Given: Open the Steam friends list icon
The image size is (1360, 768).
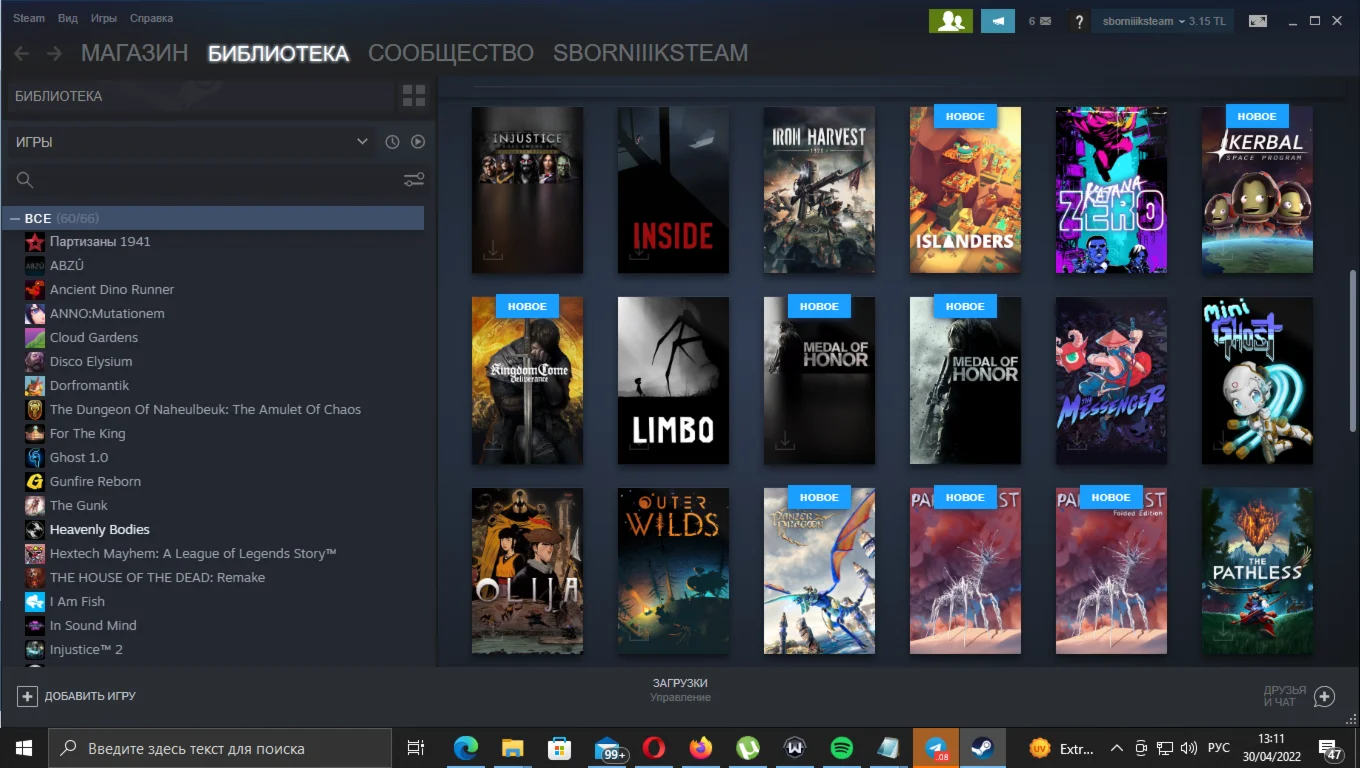Looking at the screenshot, I should (x=950, y=21).
